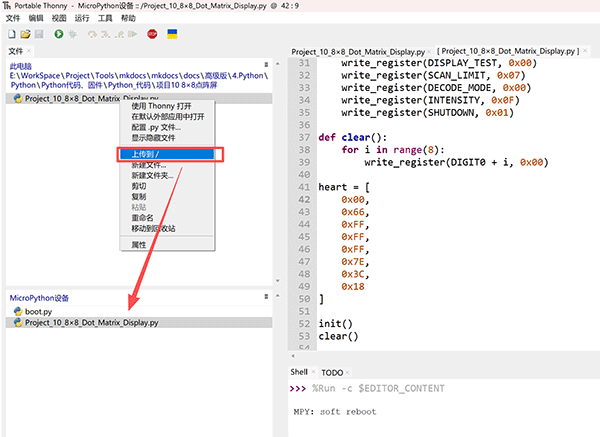The width and height of the screenshot is (600, 437).
Task: Close the Shell tab
Action: click(313, 372)
